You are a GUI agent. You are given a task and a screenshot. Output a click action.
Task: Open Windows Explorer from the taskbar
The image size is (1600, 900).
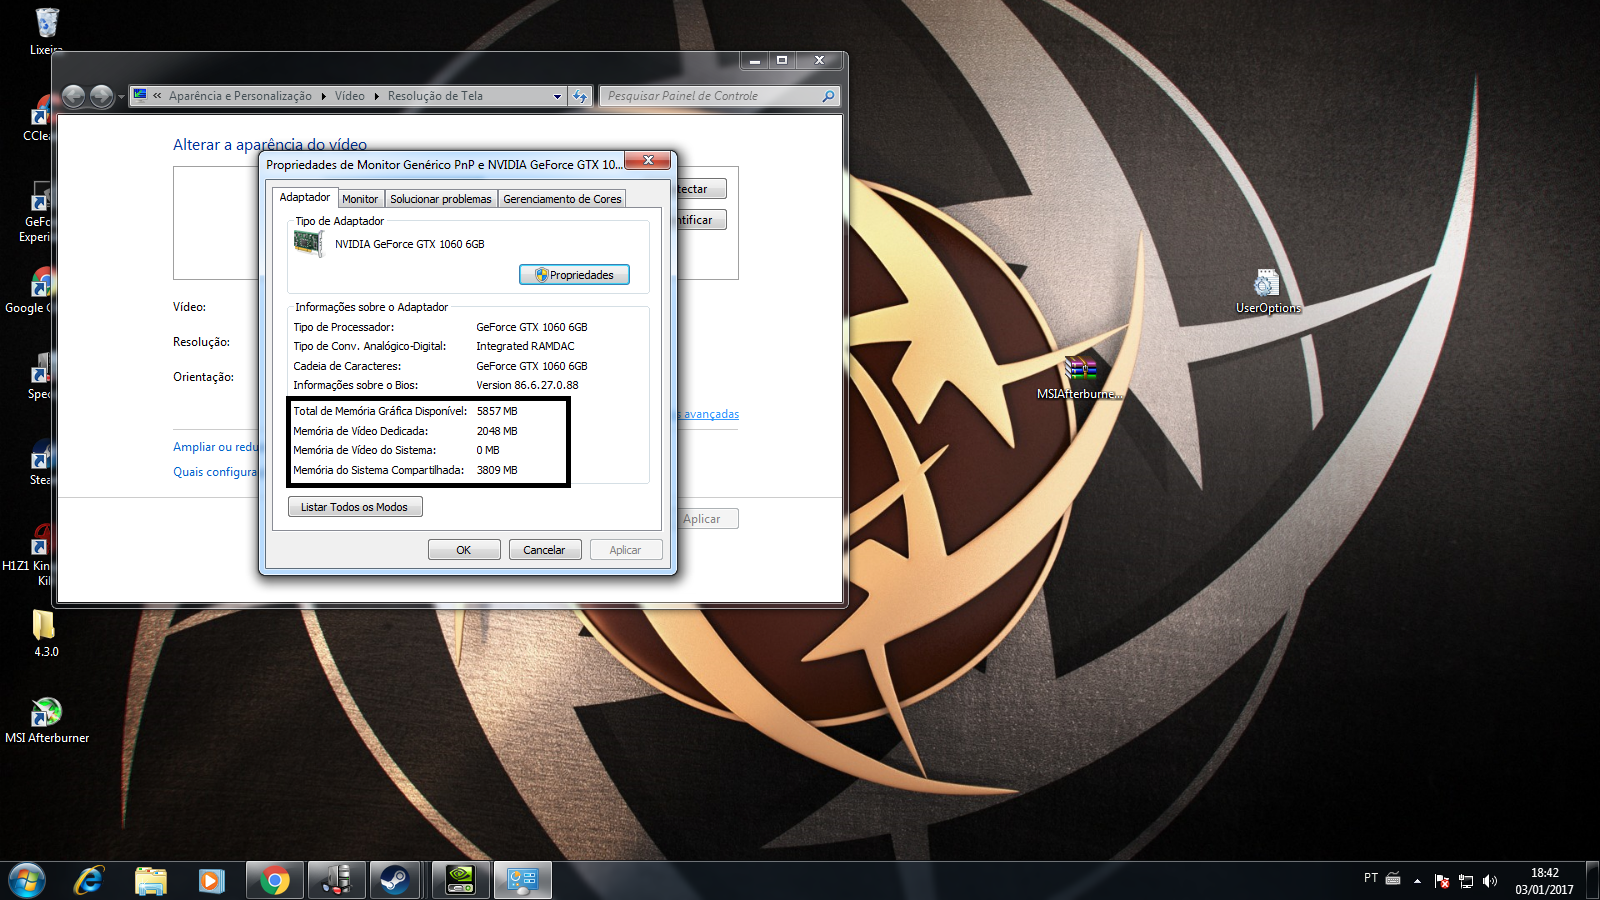point(150,880)
